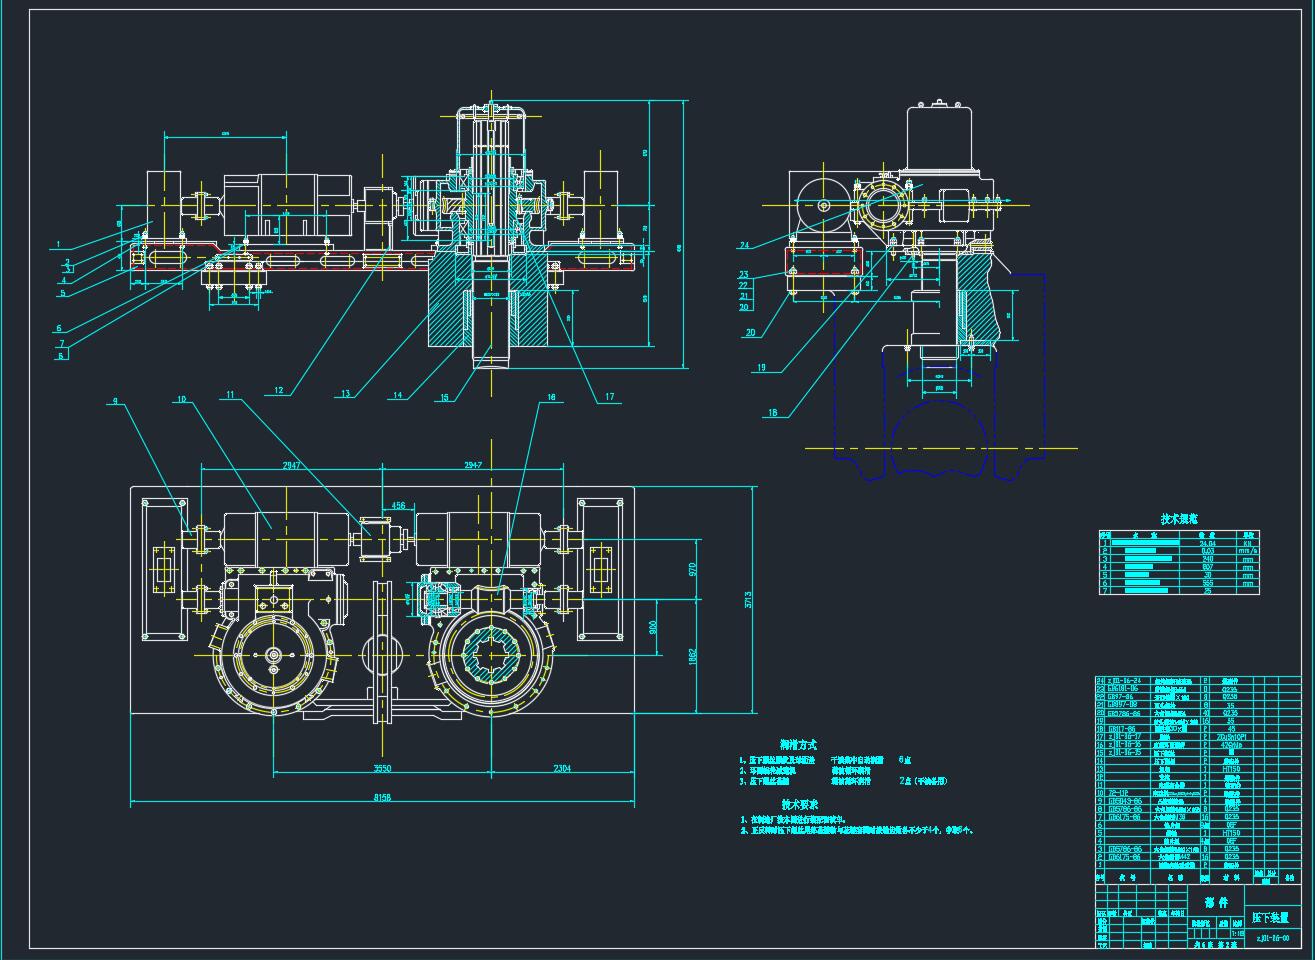
Task: Click the 技术规范 table heading
Action: tap(1179, 519)
